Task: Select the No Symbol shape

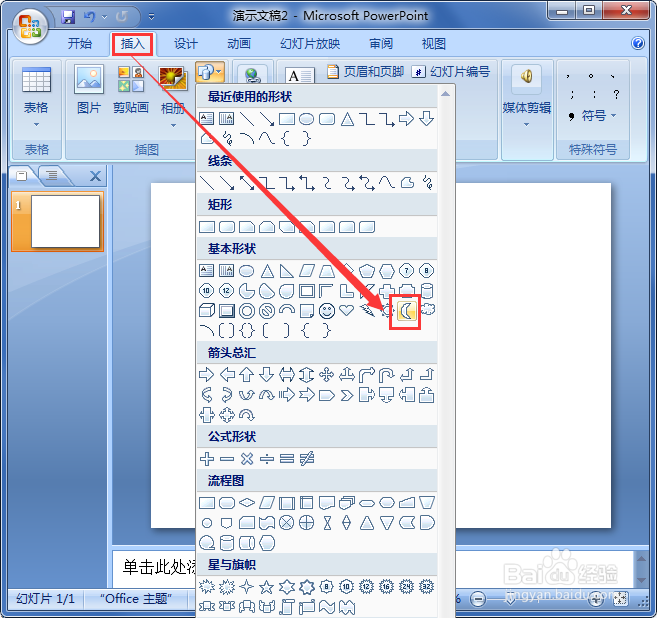Action: pos(266,311)
